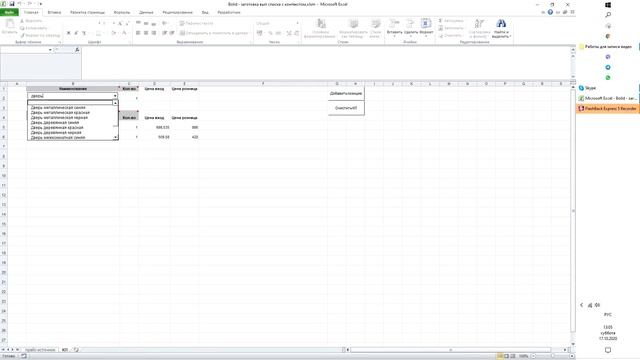The width and height of the screenshot is (640, 360).
Task: Switch to Разметка страницы tab
Action: tap(87, 12)
